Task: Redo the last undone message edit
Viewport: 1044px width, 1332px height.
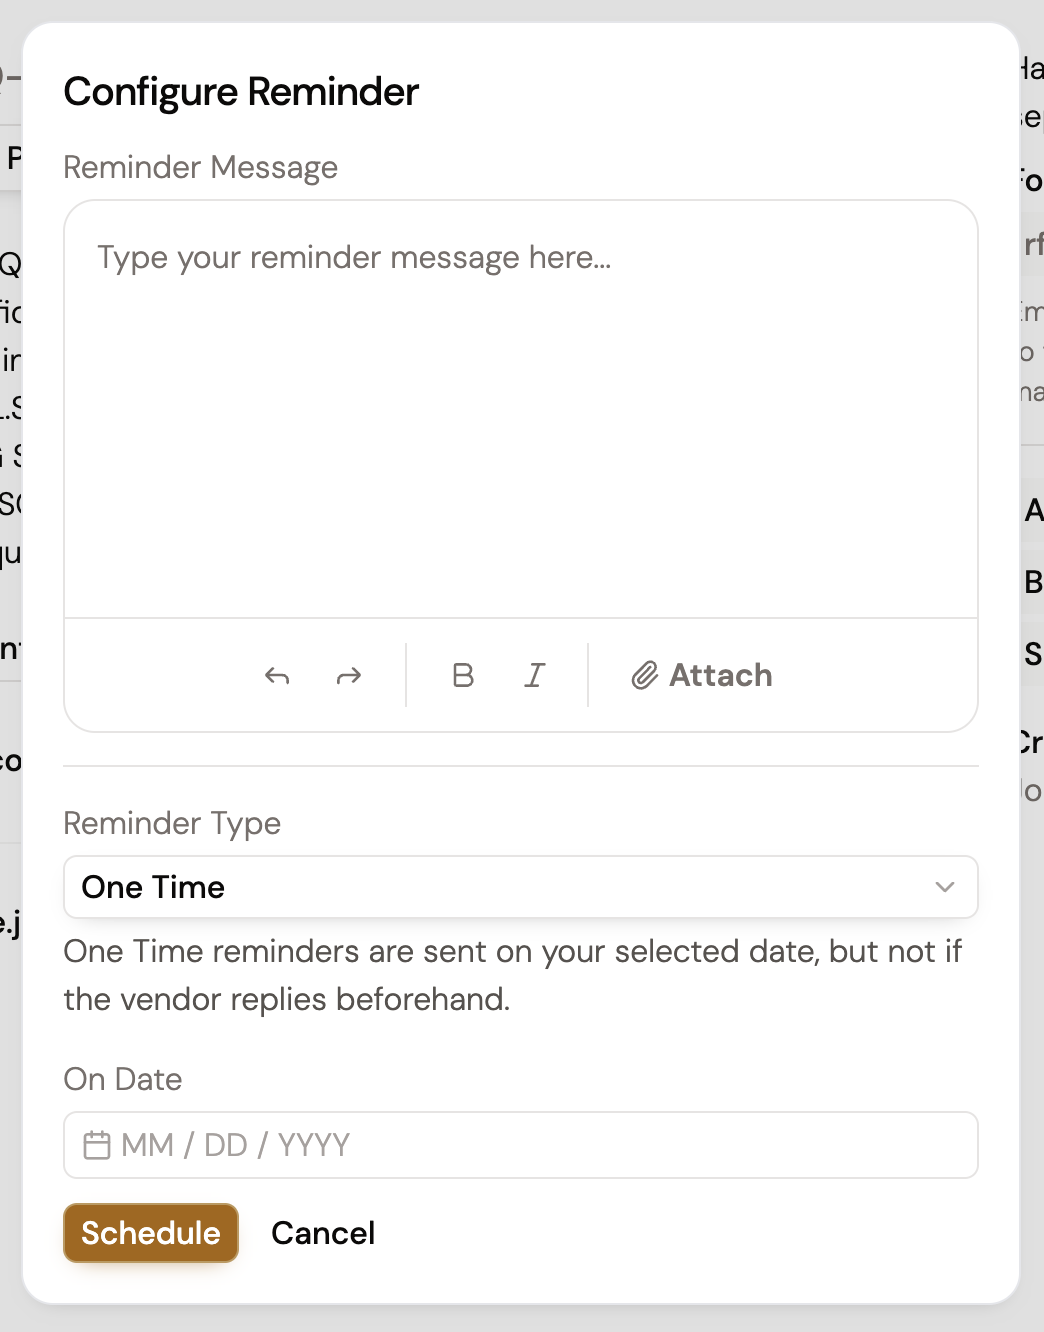Action: coord(349,676)
